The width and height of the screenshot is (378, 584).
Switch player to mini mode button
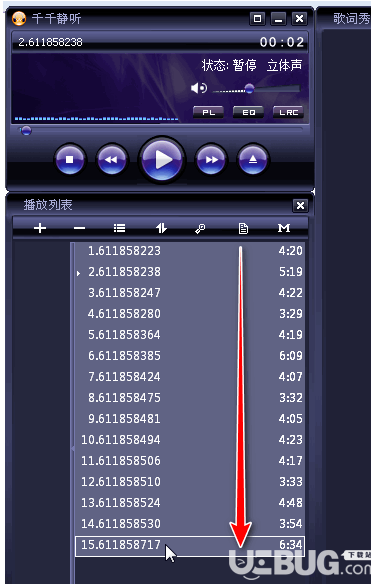(257, 18)
